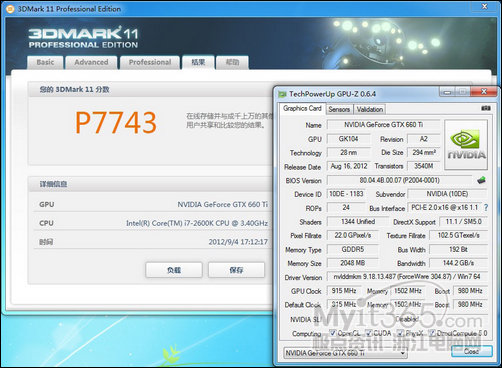Toggle the CUDA checkbox
Image resolution: width=502 pixels, height=368 pixels.
point(368,333)
